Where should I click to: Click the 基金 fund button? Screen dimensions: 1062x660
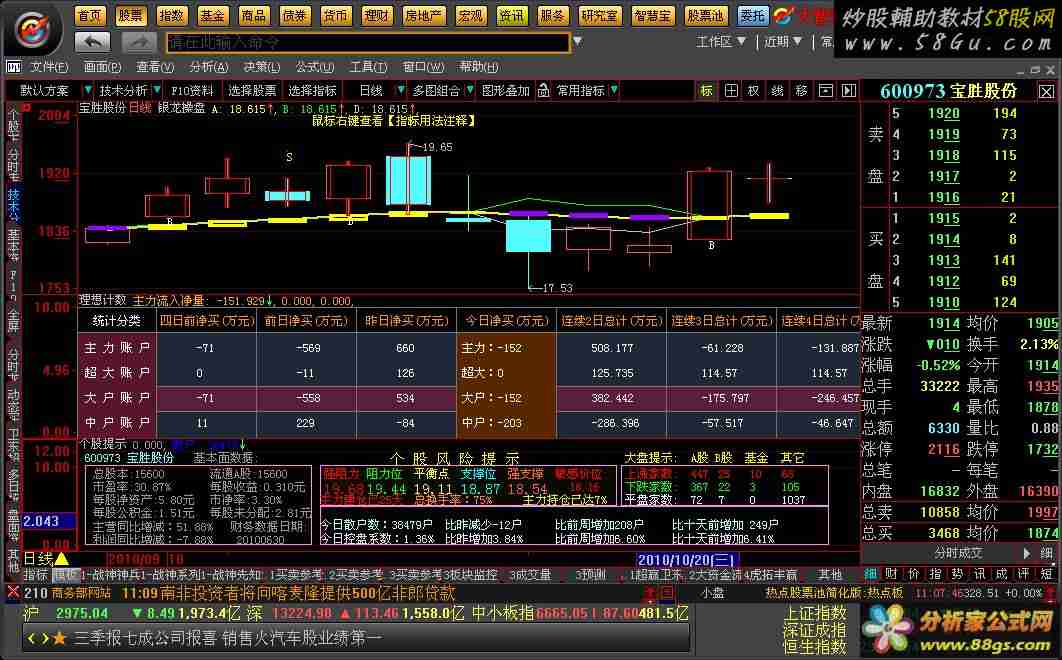212,15
